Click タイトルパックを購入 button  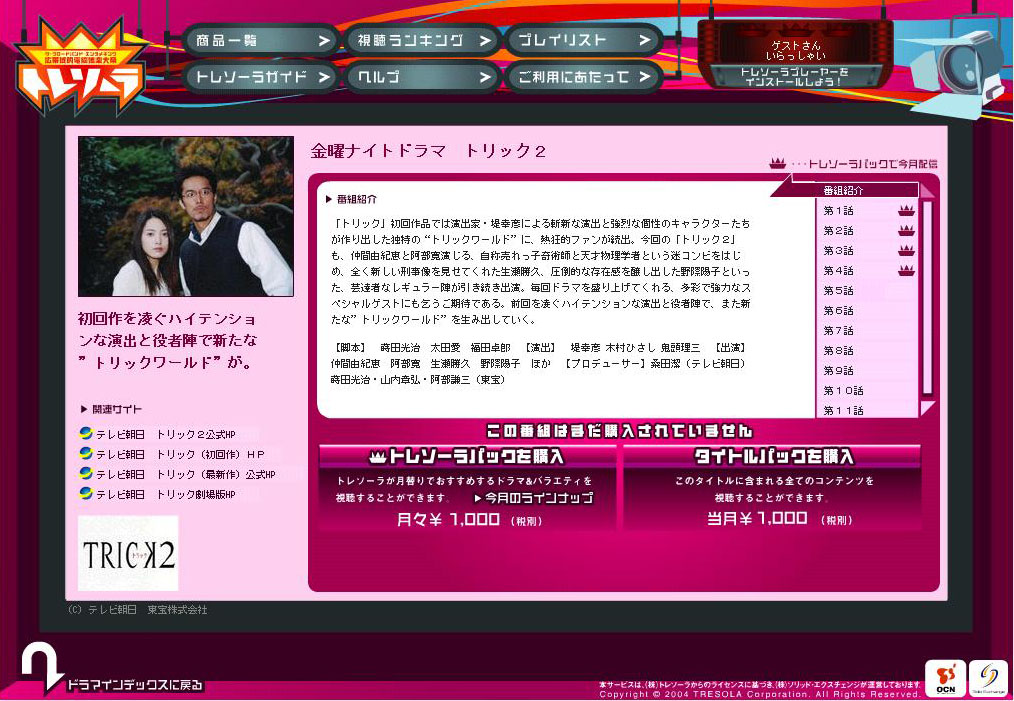[x=772, y=457]
